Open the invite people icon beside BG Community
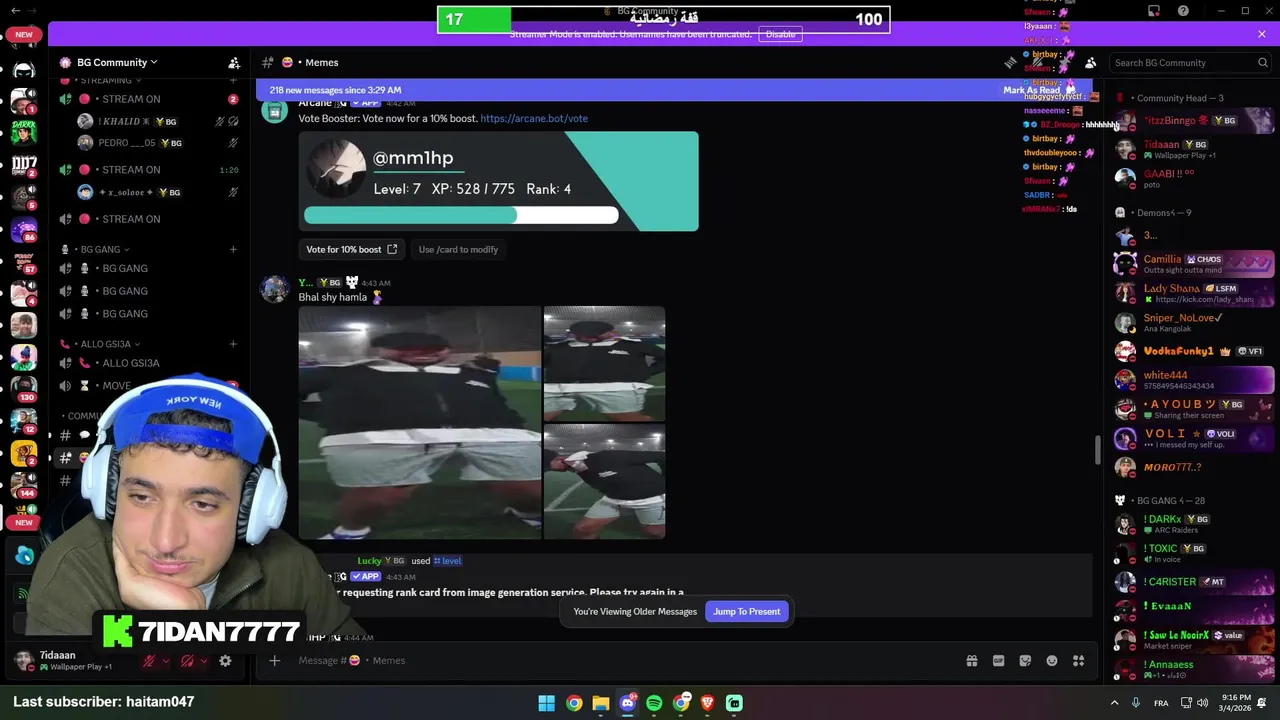Screen dimensions: 1280x720 pos(234,62)
